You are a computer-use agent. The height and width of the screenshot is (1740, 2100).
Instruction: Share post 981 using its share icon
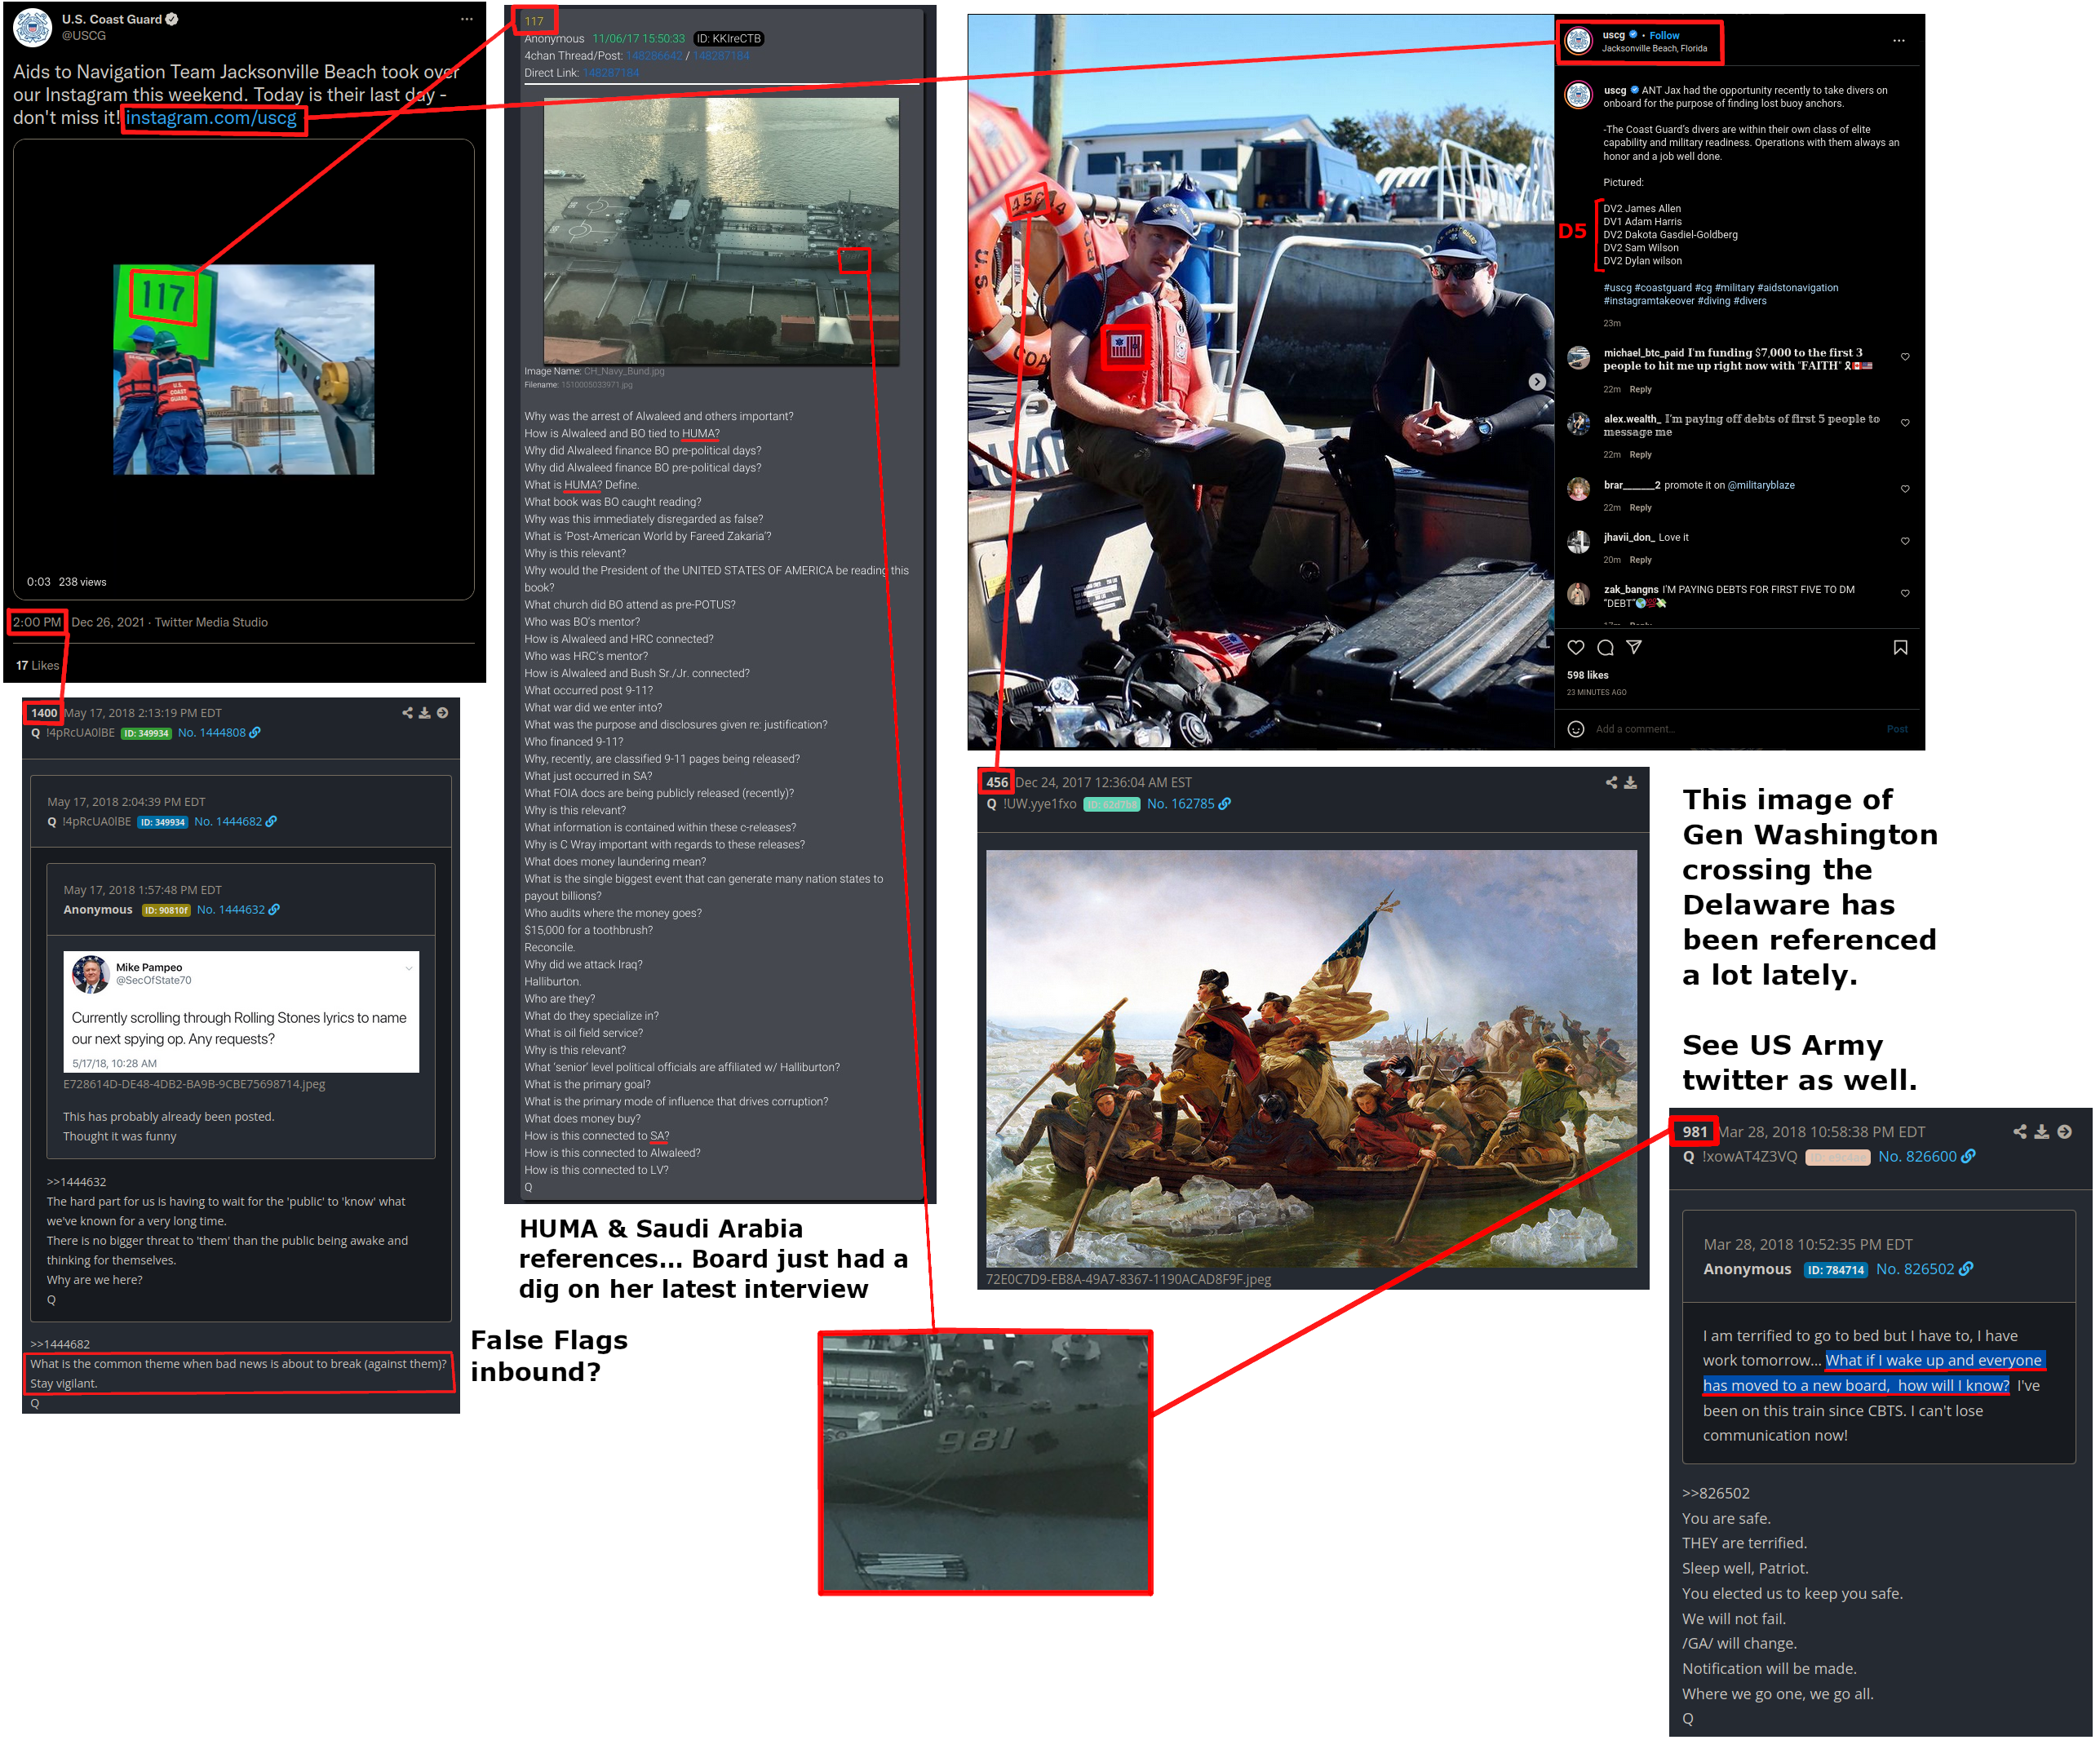pyautogui.click(x=2019, y=1132)
